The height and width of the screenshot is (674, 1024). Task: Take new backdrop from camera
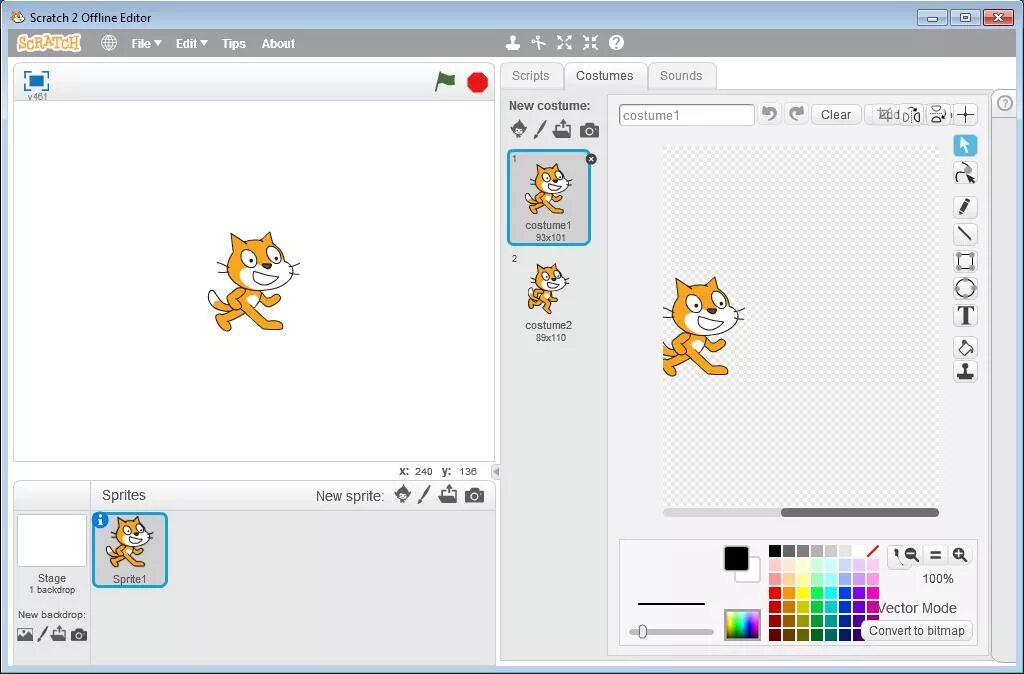click(79, 635)
